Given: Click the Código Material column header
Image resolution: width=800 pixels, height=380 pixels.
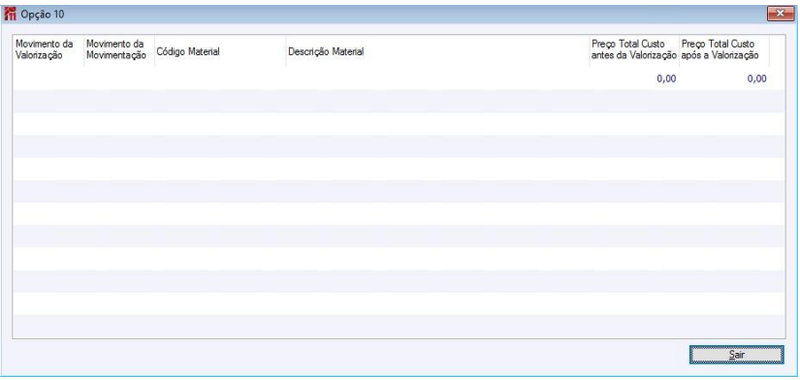Looking at the screenshot, I should pos(220,51).
